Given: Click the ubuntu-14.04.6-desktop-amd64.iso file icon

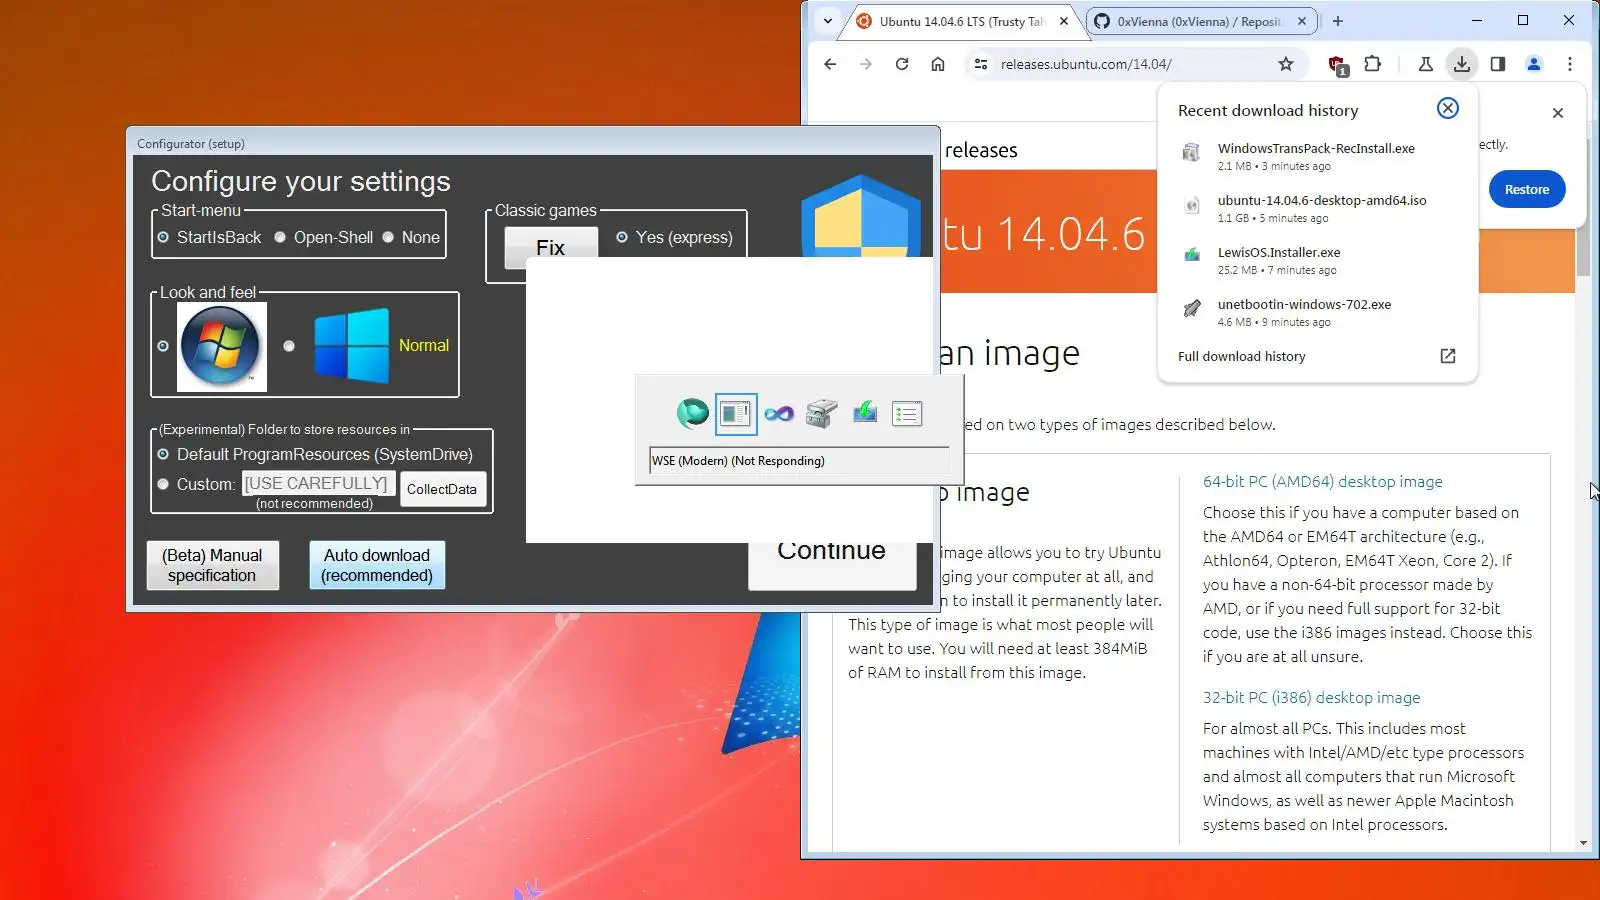Looking at the screenshot, I should [1191, 205].
